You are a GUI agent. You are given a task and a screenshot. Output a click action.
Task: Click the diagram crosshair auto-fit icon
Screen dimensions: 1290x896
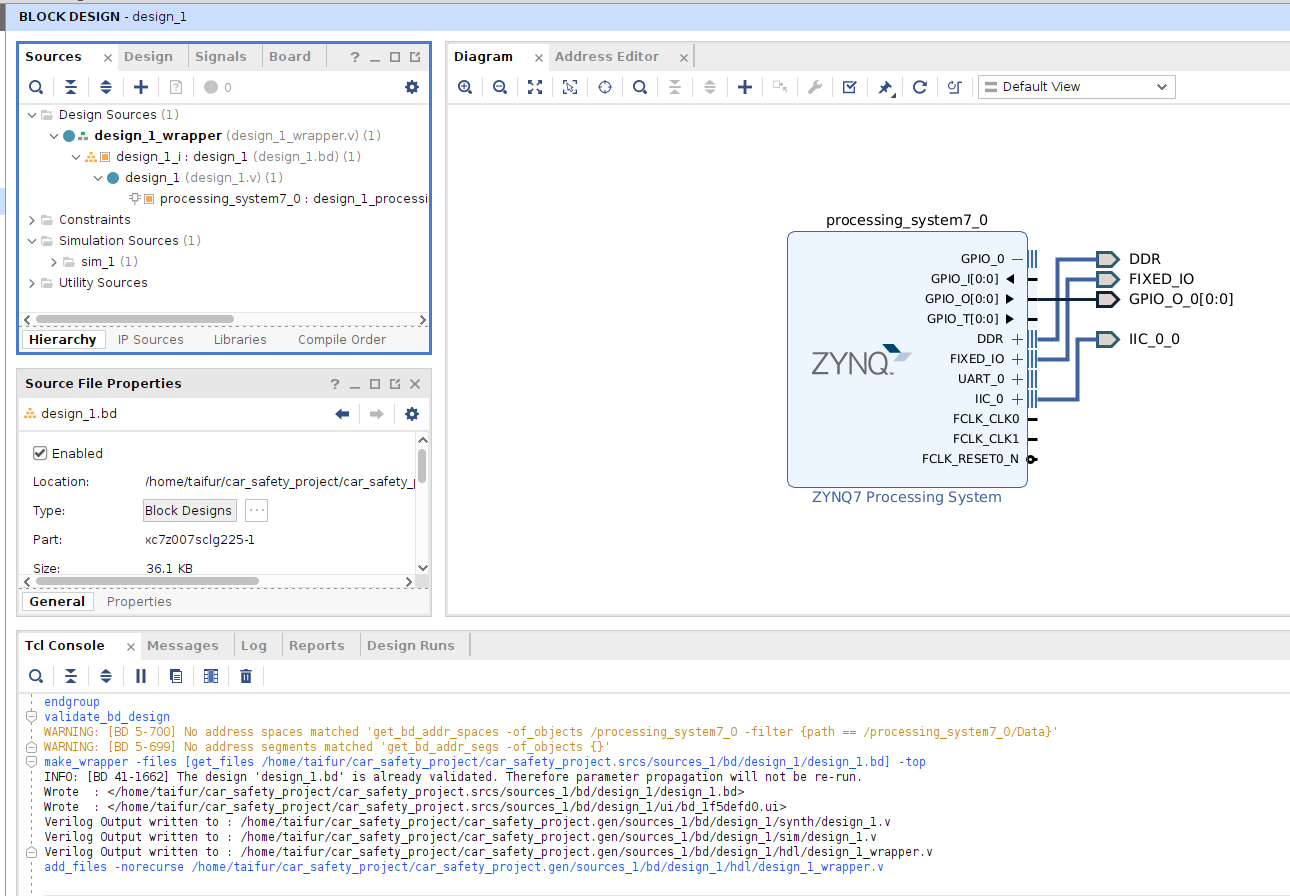pyautogui.click(x=605, y=87)
